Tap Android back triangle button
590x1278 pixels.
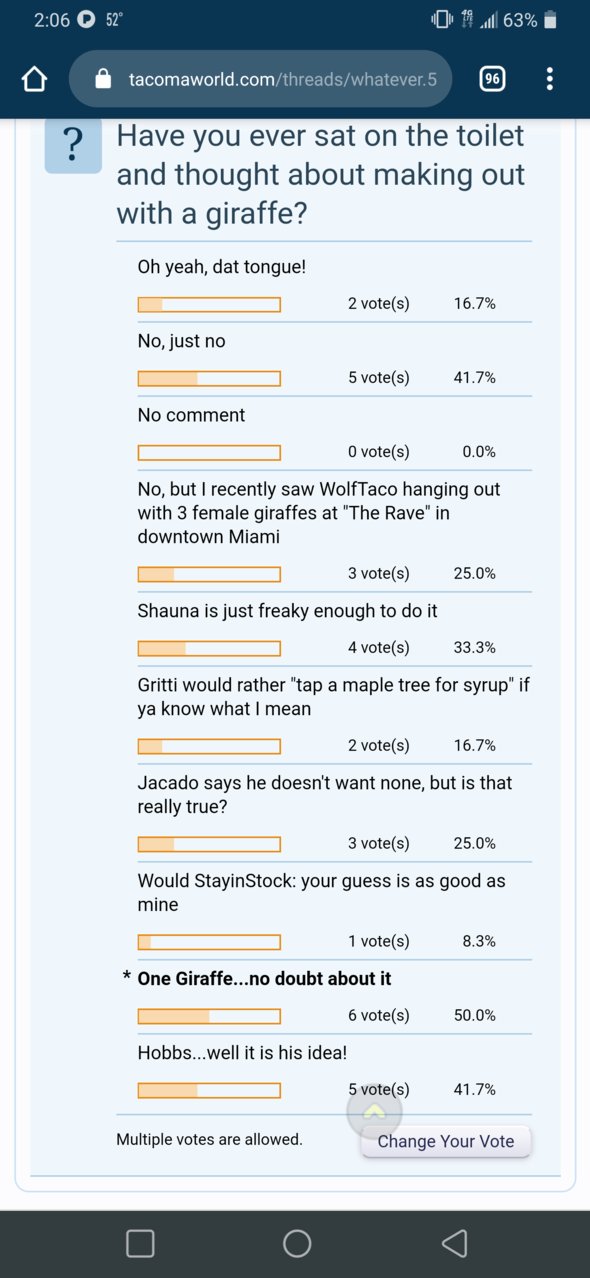(454, 1243)
